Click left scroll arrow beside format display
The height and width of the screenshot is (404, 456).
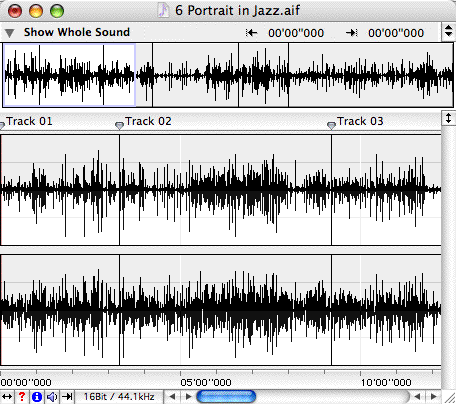pyautogui.click(x=172, y=397)
